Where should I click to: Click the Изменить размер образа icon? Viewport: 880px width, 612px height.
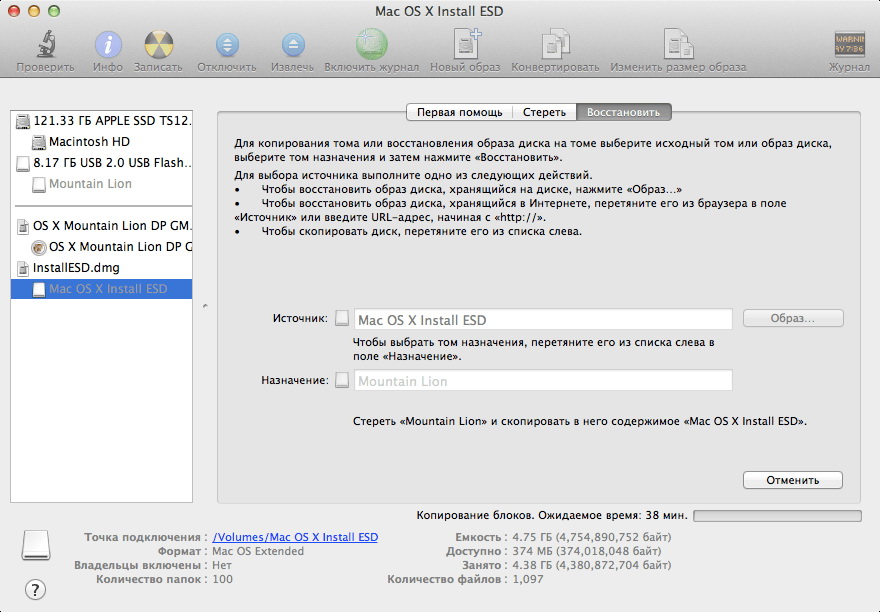tap(678, 44)
